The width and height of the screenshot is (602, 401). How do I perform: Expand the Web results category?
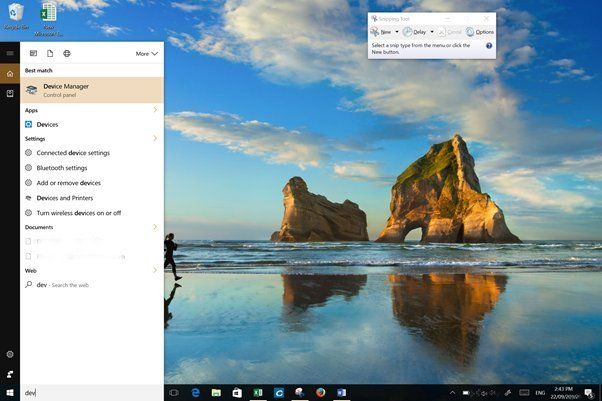pyautogui.click(x=155, y=270)
